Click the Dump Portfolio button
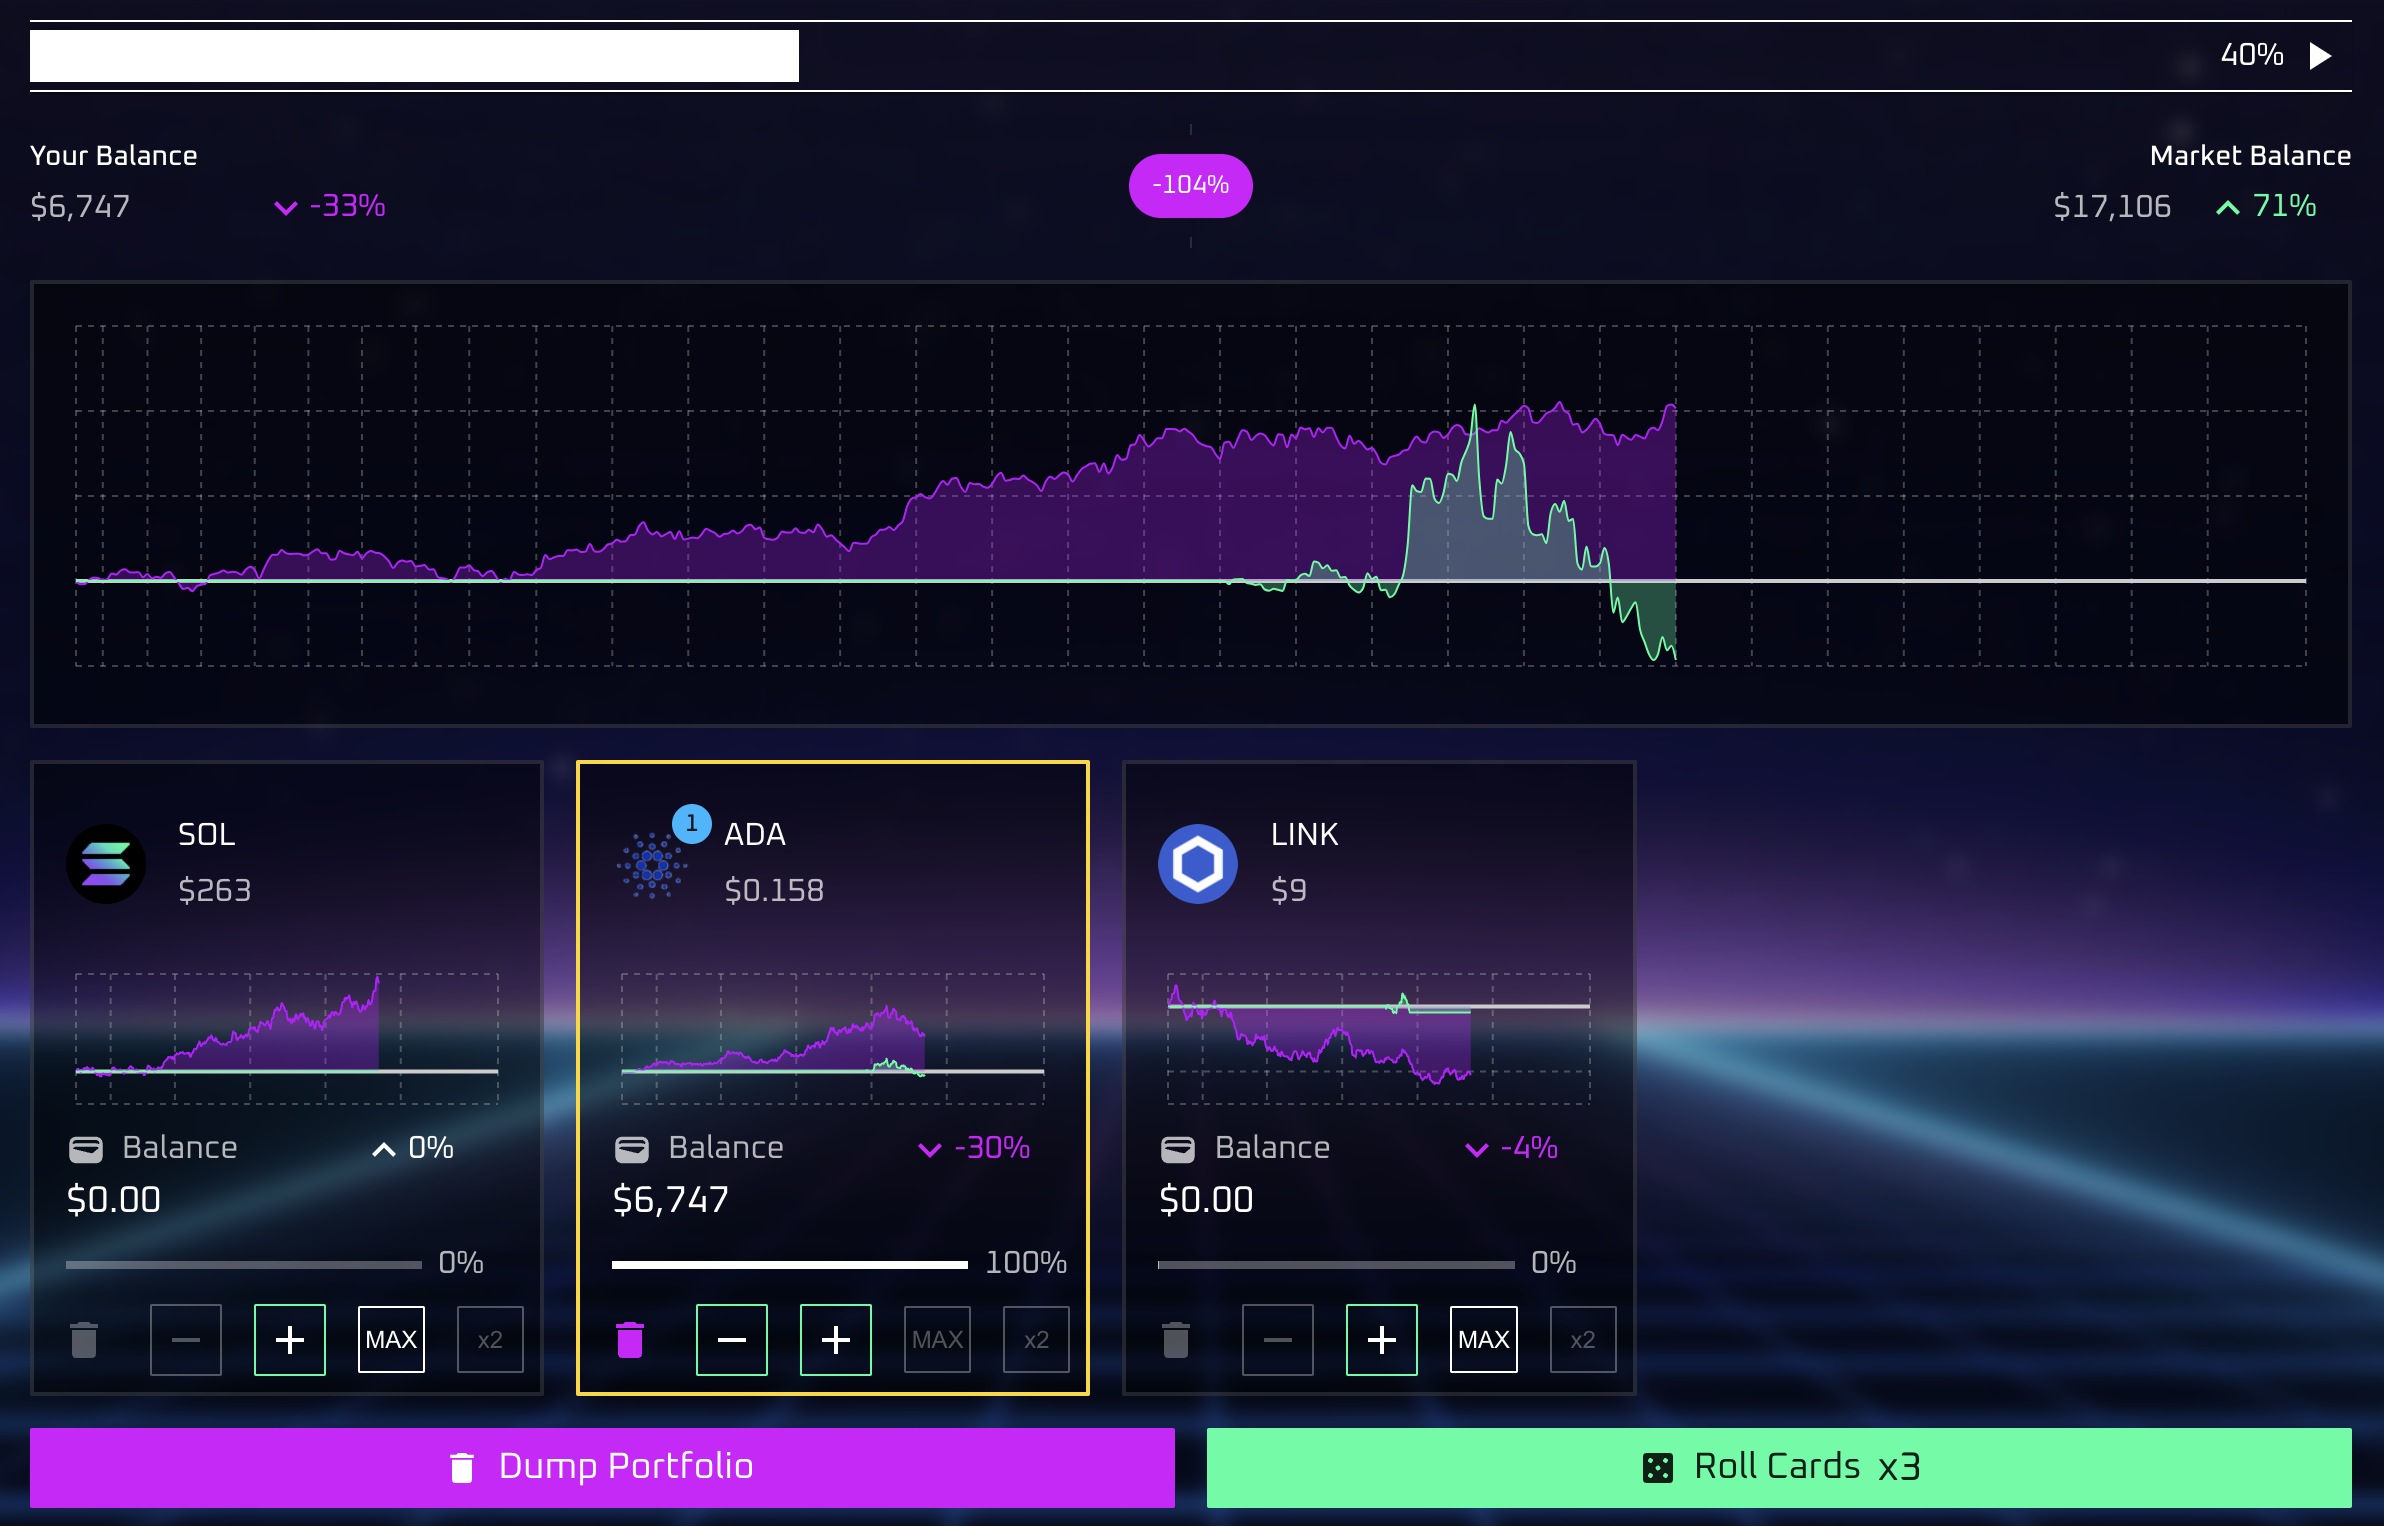Viewport: 2384px width, 1526px height. pos(602,1467)
